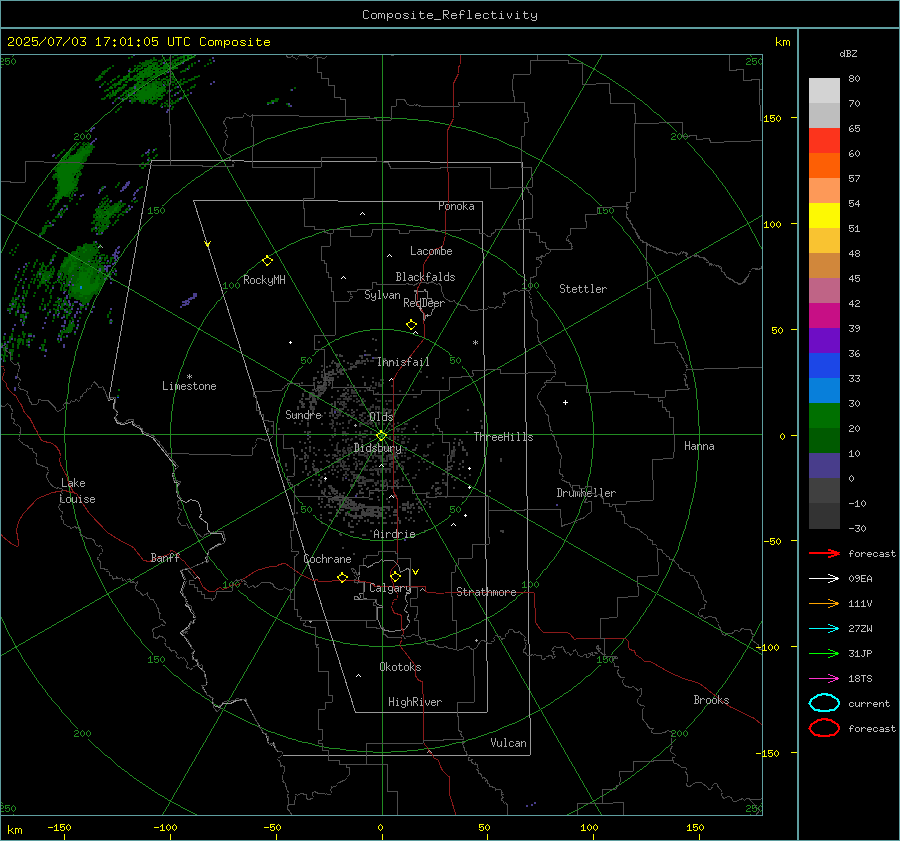Select the orange 111V arrow legend icon

click(824, 603)
